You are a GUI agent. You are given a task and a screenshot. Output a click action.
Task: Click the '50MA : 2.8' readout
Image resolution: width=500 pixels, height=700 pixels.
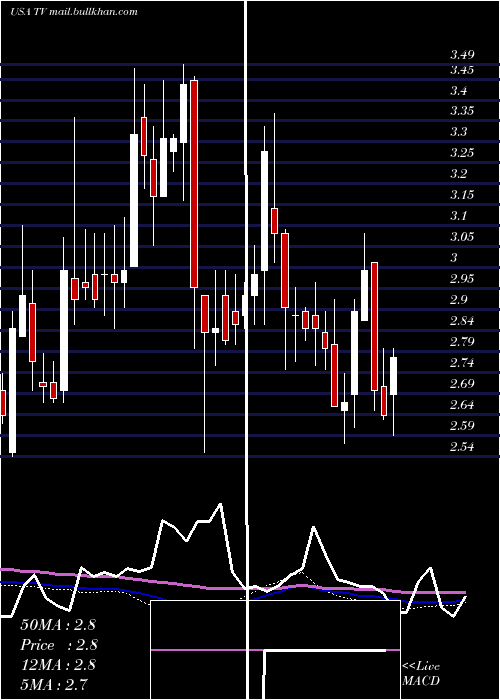[58, 625]
